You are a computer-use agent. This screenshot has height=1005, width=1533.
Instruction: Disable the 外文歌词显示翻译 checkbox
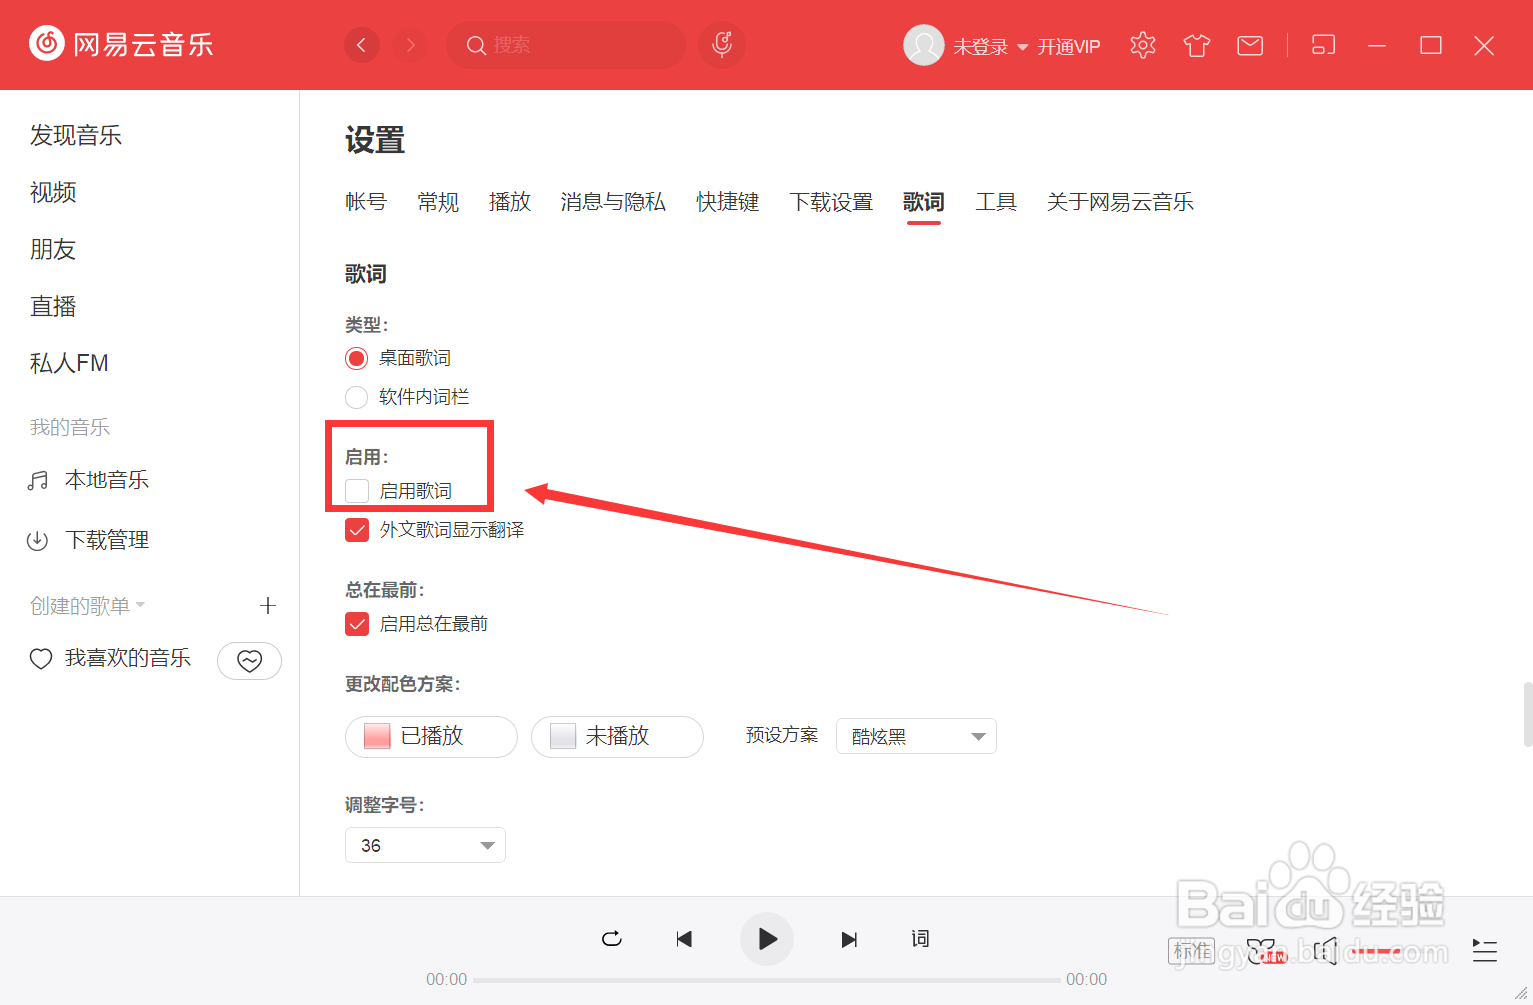click(x=357, y=529)
